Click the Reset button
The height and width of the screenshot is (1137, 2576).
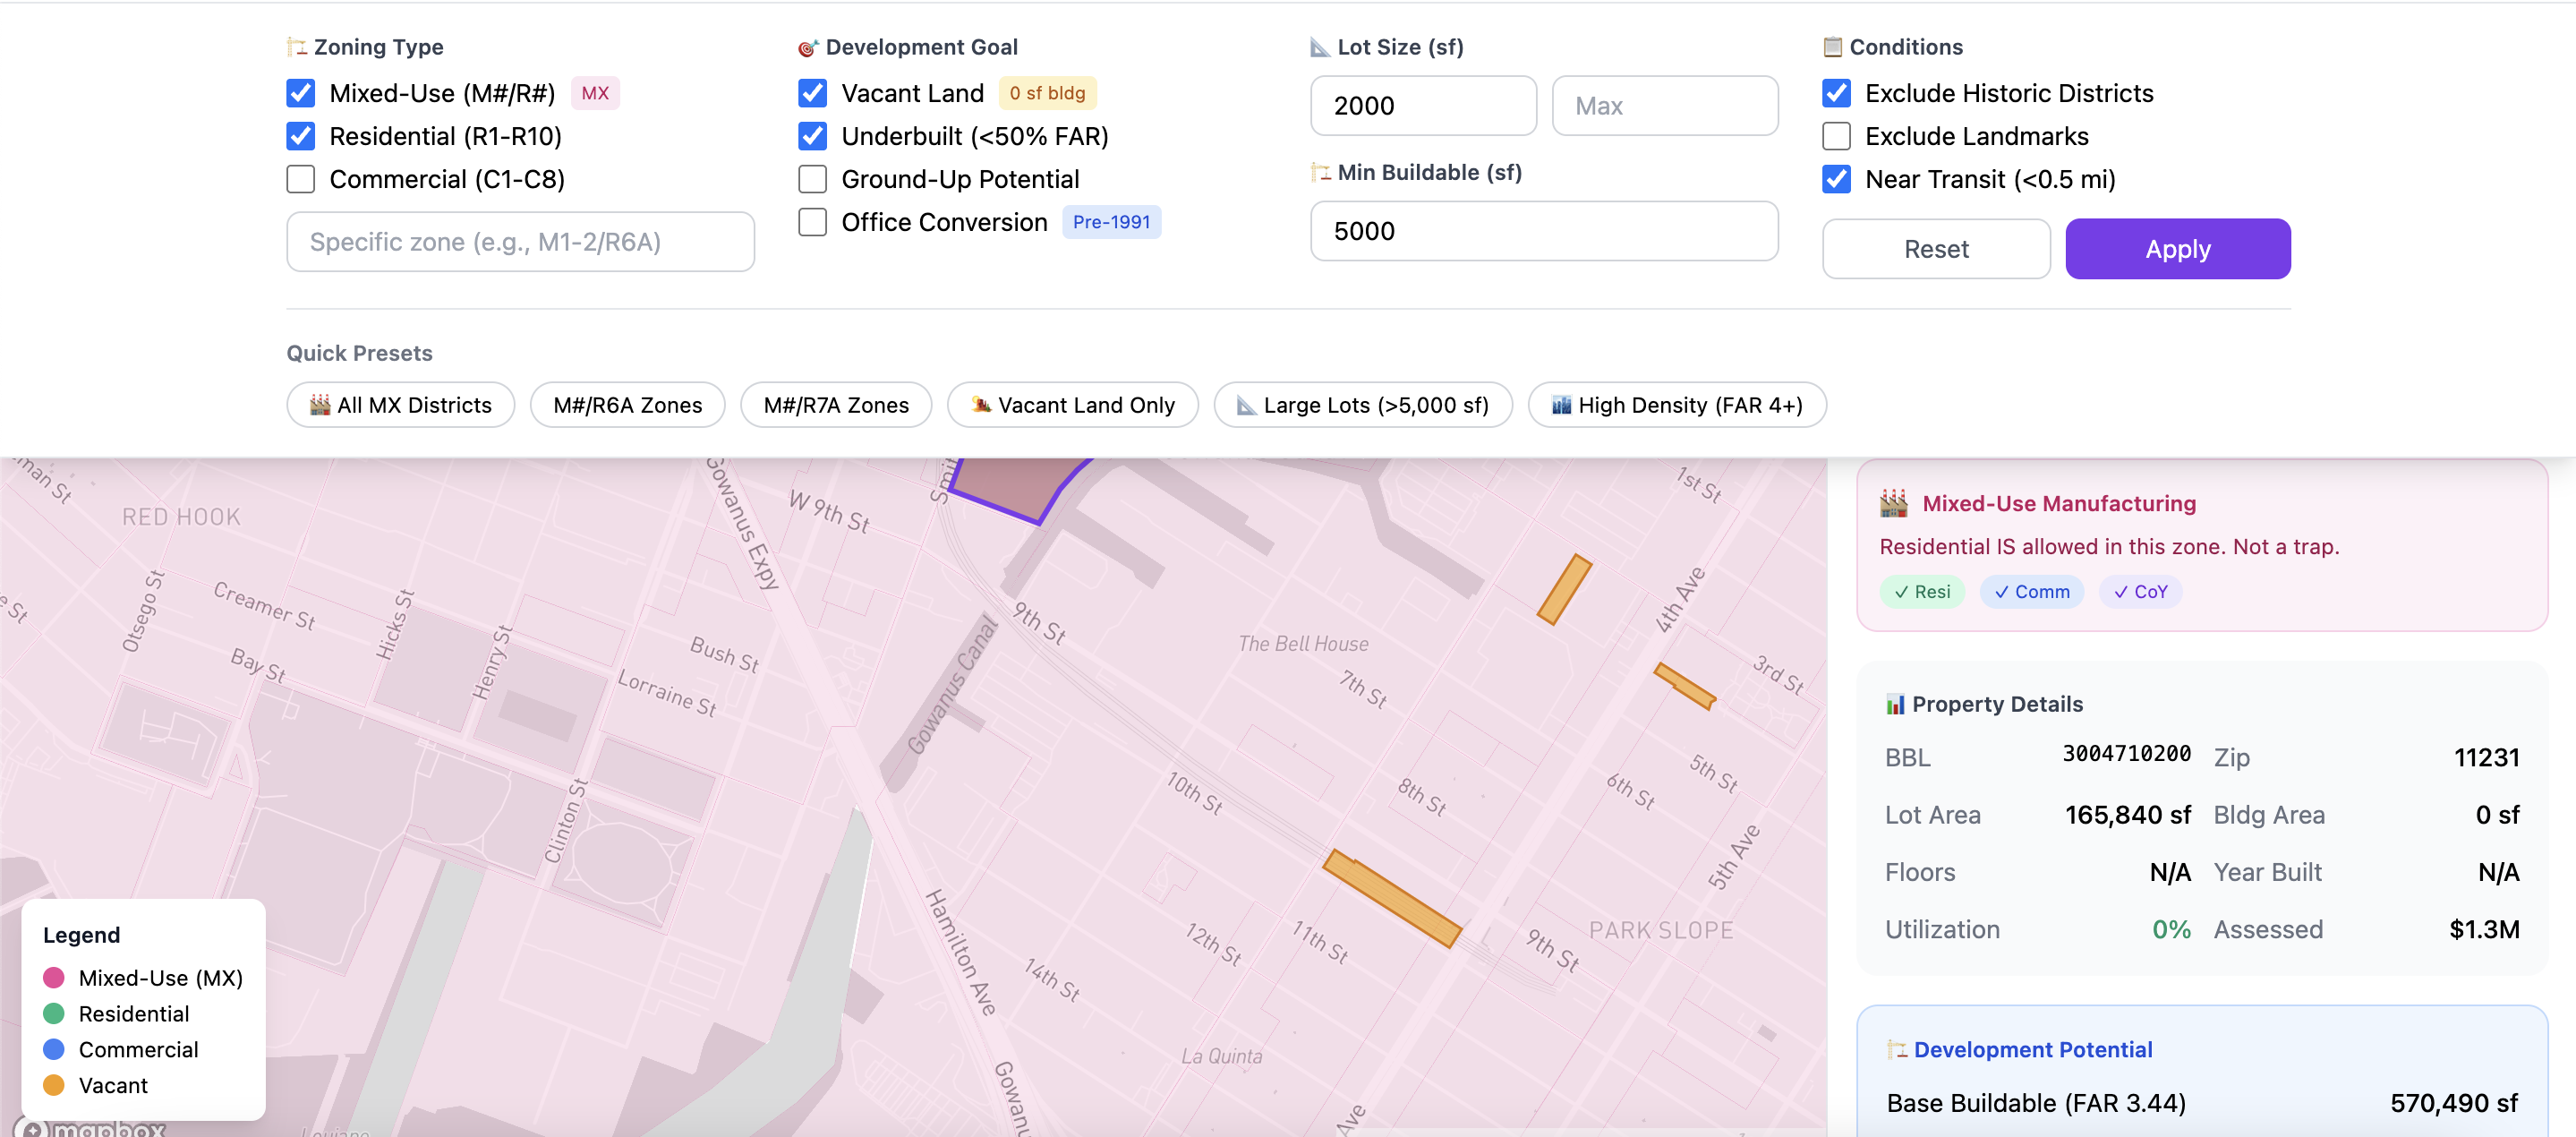1935,249
